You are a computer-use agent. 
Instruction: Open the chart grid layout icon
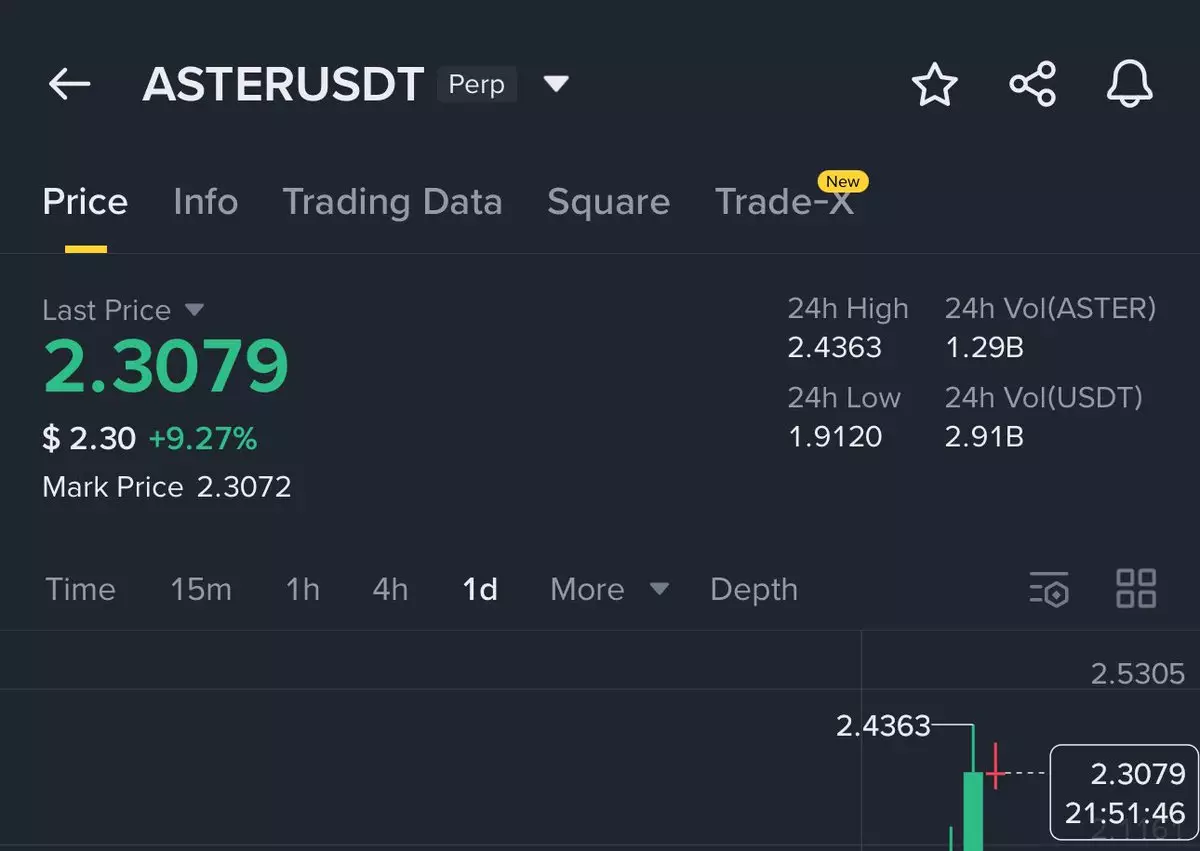1136,589
